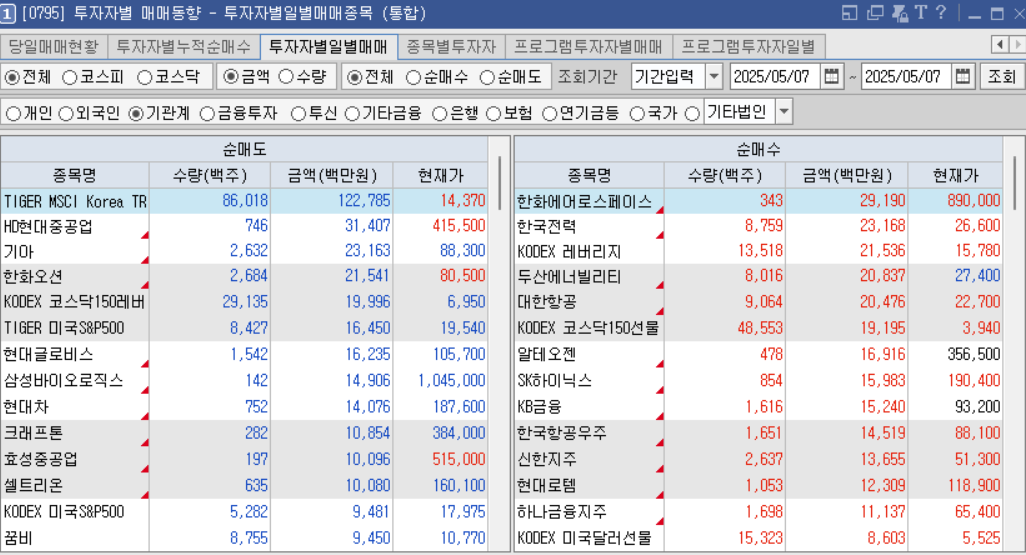Screen dimensions: 1026x555
Task: Click the 두산에너빌리티 stock name
Action: point(569,276)
